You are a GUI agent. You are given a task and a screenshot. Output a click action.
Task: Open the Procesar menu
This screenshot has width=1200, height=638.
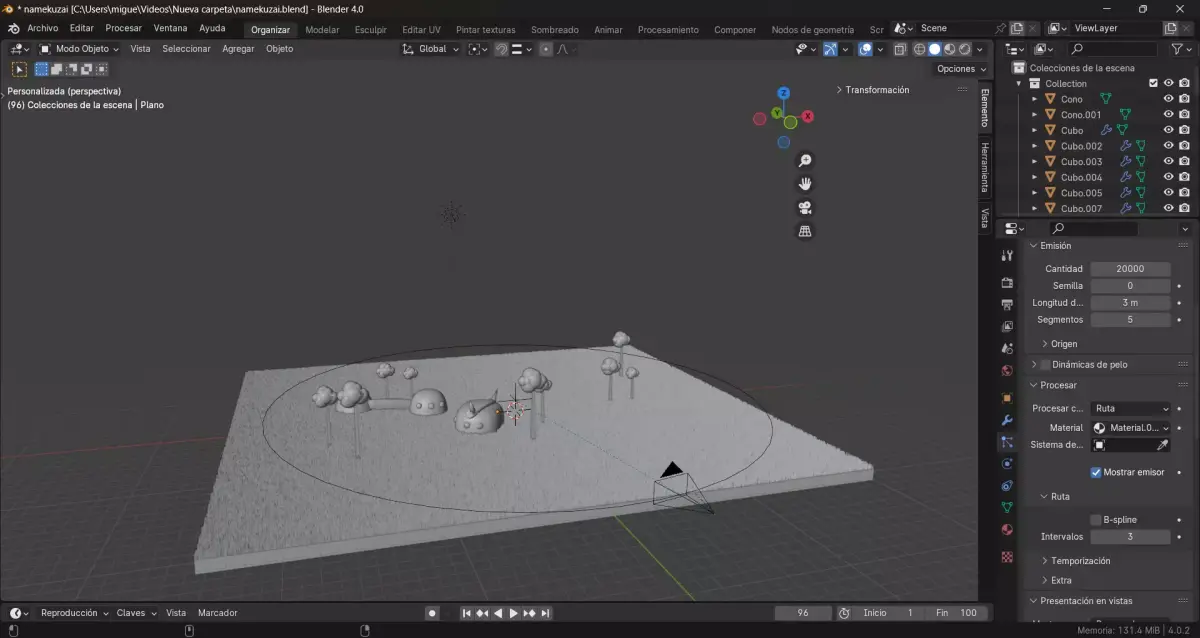click(x=123, y=28)
